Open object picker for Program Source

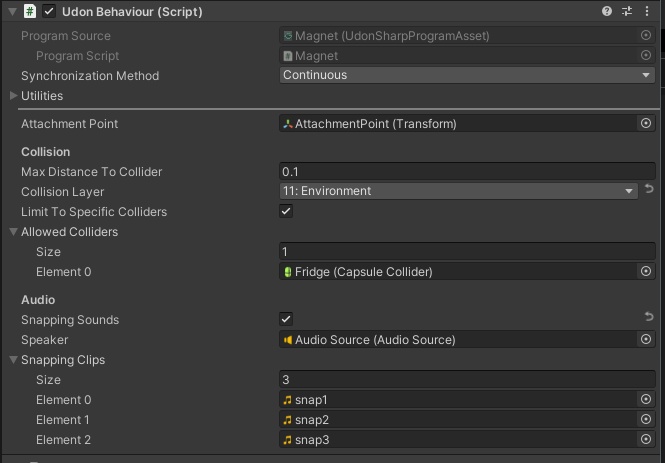(x=645, y=36)
